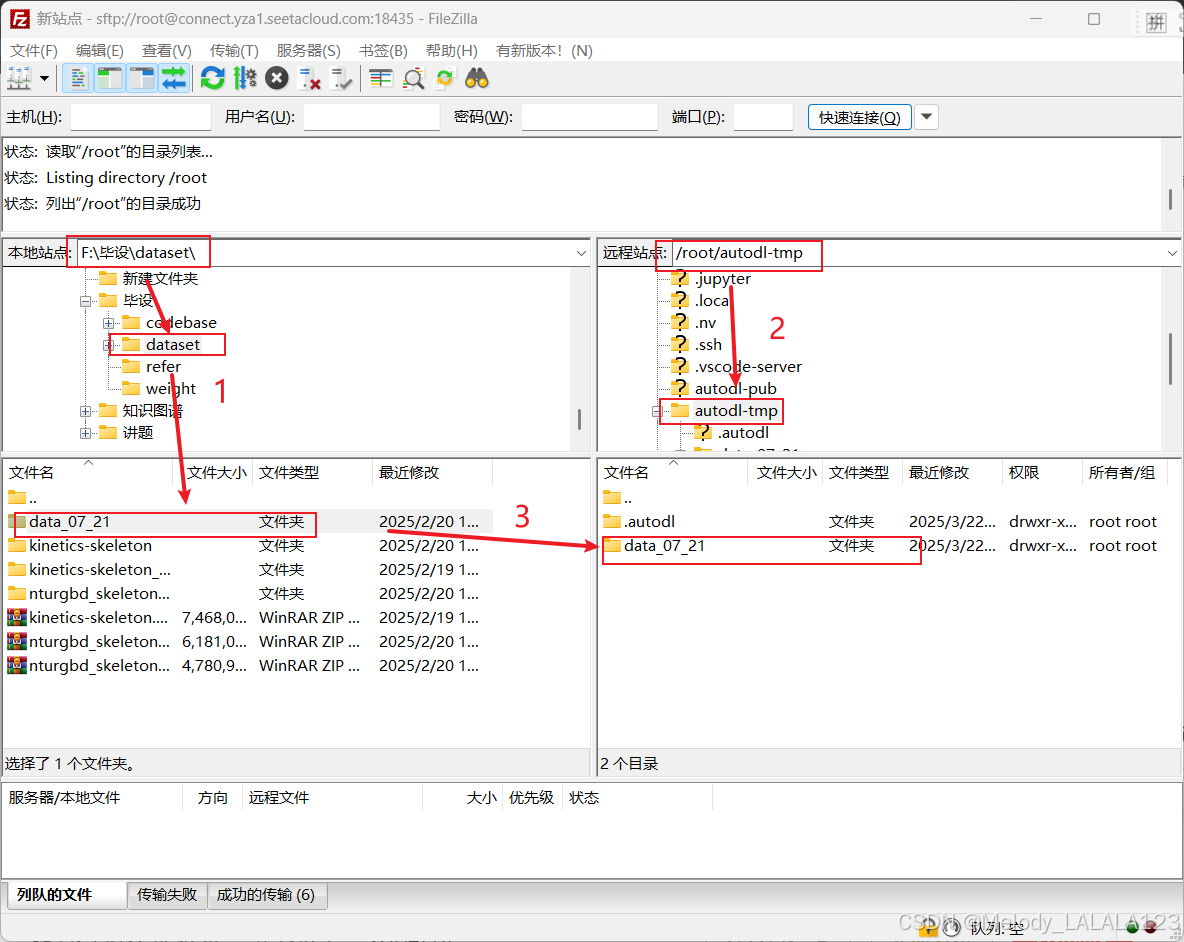Reconnect to the last server
1184x942 pixels.
(x=341, y=78)
